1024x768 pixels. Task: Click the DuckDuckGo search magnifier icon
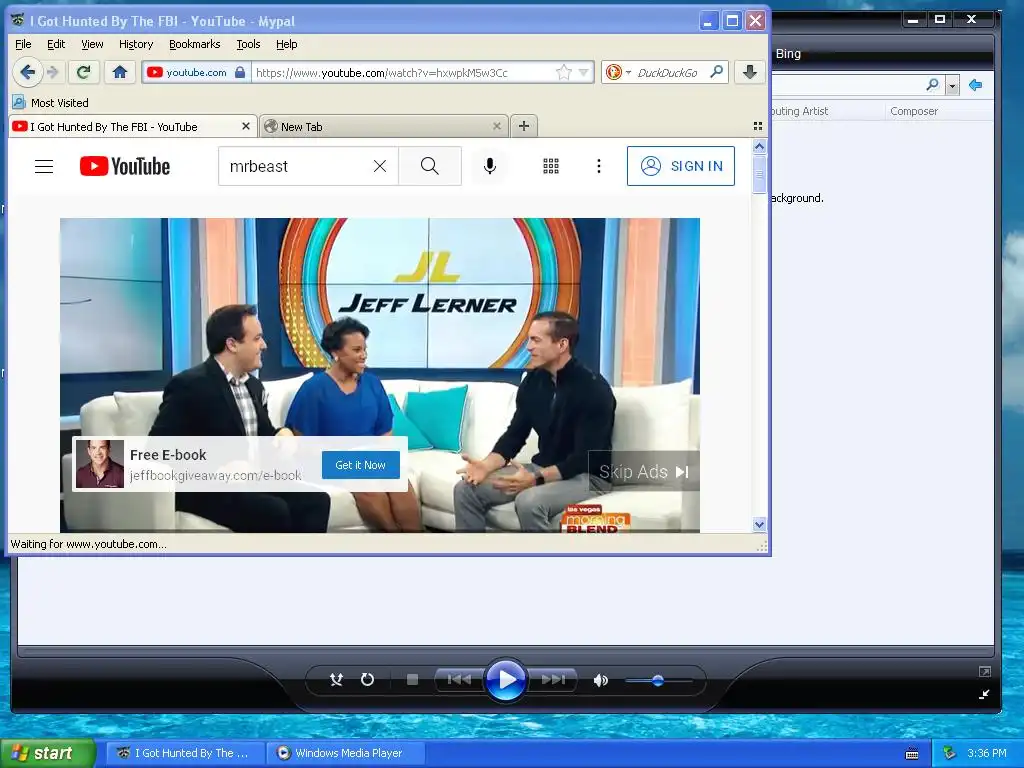[716, 71]
